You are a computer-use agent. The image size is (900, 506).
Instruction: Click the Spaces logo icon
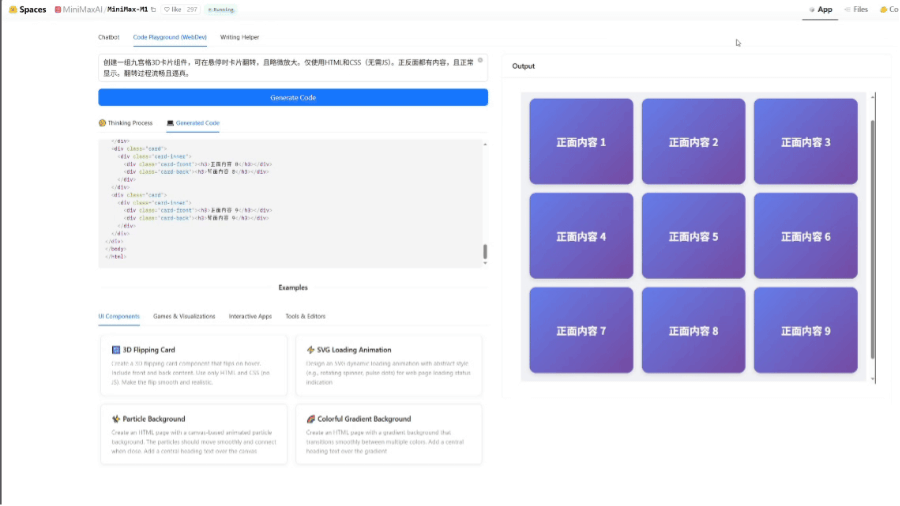(x=13, y=10)
